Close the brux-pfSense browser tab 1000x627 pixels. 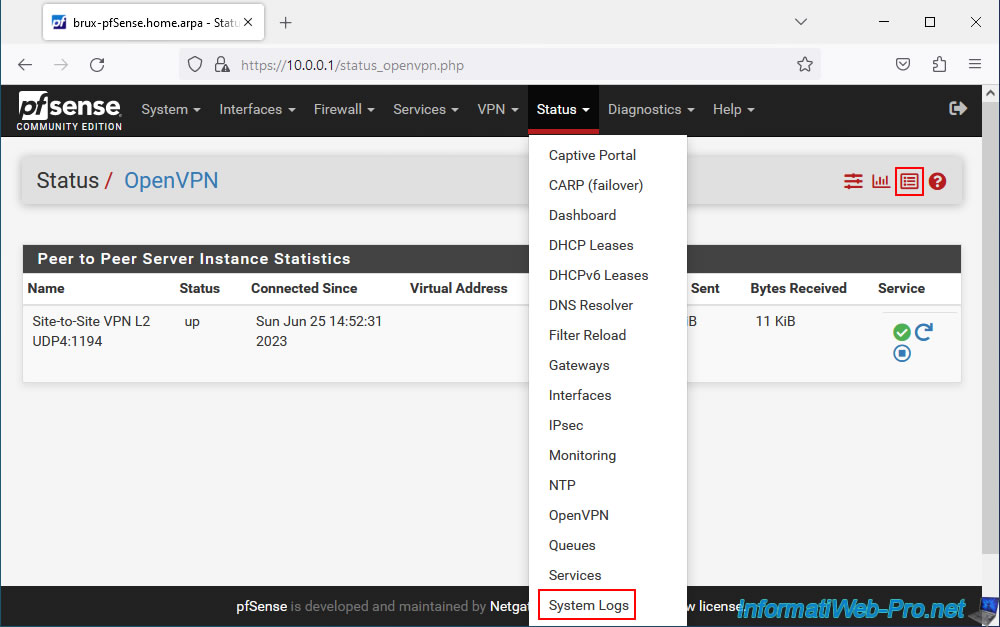point(248,22)
